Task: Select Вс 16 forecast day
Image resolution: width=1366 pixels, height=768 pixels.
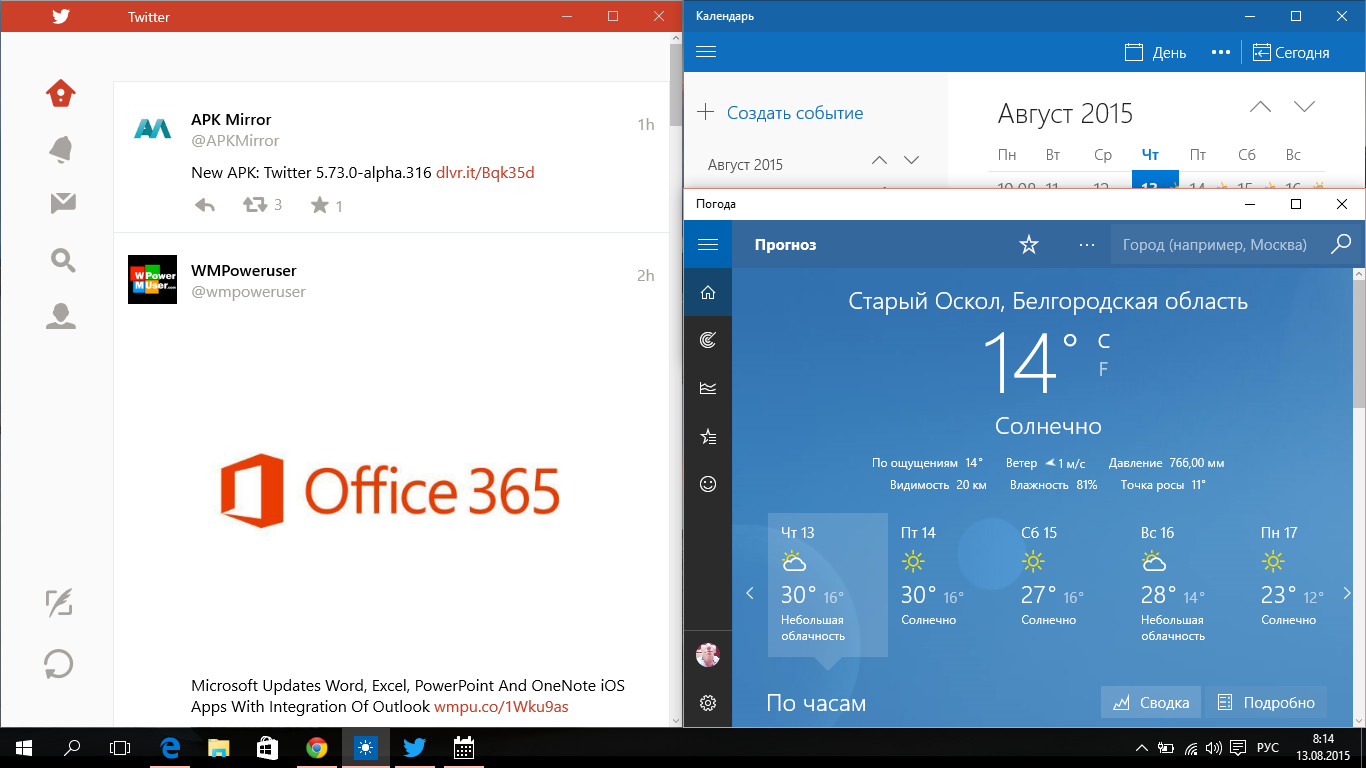Action: tap(1188, 585)
